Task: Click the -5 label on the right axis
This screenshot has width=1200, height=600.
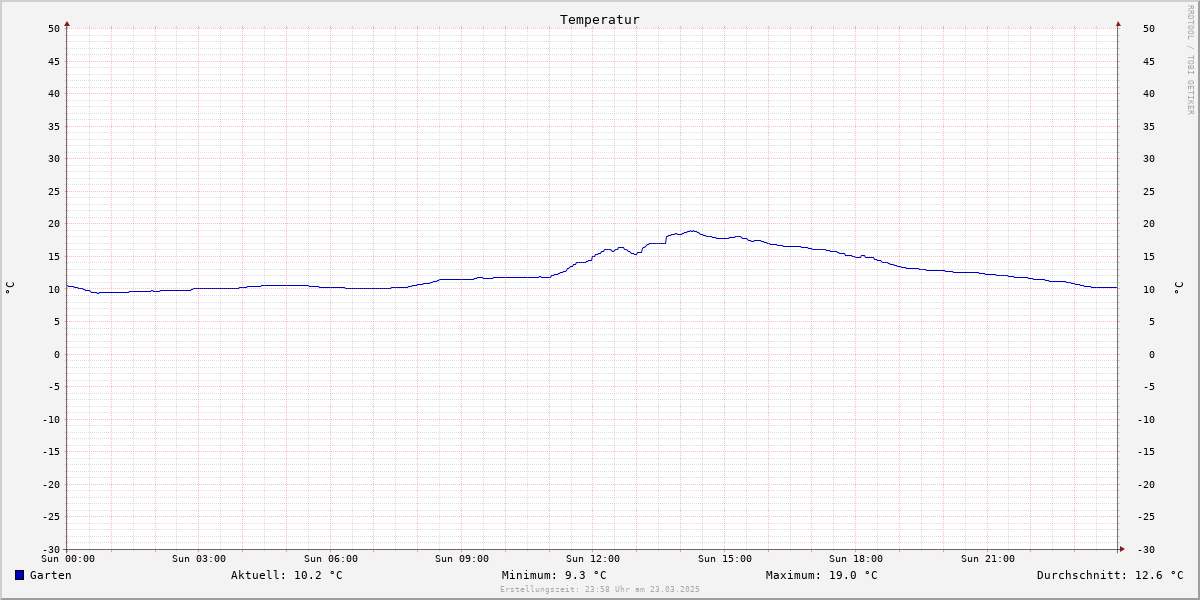Action: click(1149, 386)
